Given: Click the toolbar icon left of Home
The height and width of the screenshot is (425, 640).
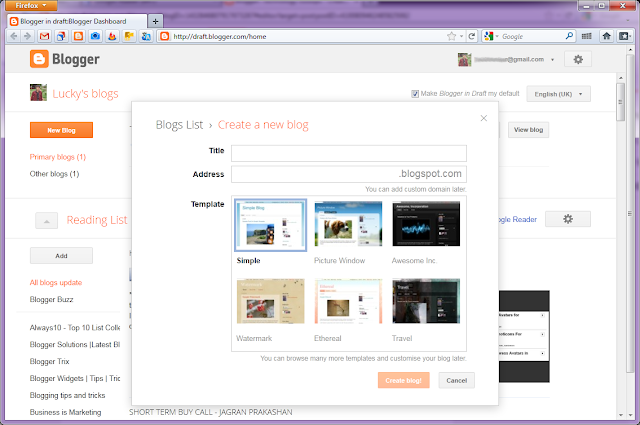Looking at the screenshot, I should click(587, 36).
